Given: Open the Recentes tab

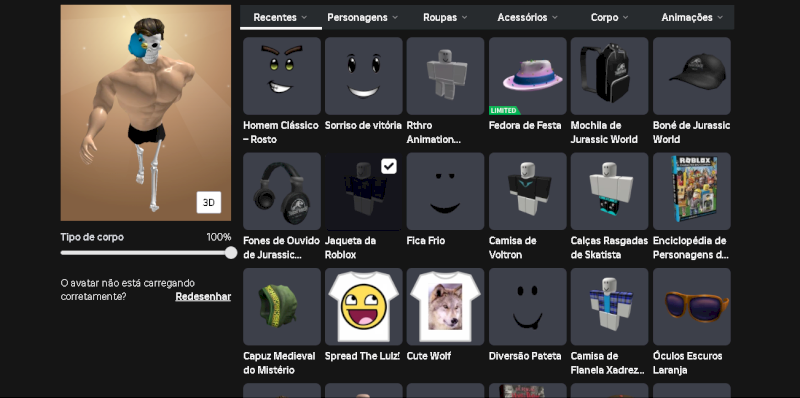Looking at the screenshot, I should pyautogui.click(x=281, y=17).
